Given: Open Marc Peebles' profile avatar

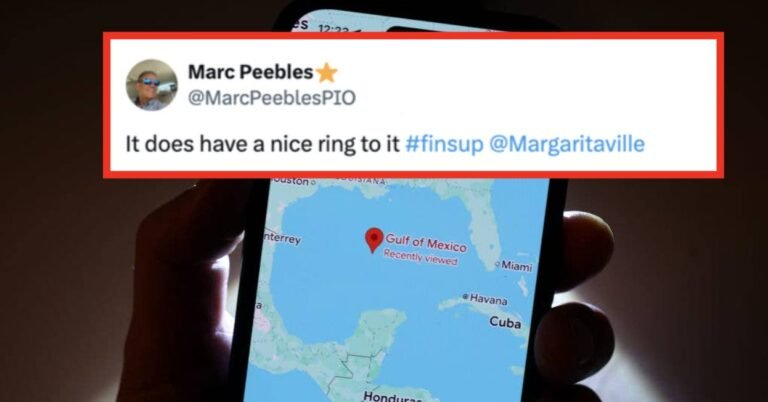Looking at the screenshot, I should (152, 85).
